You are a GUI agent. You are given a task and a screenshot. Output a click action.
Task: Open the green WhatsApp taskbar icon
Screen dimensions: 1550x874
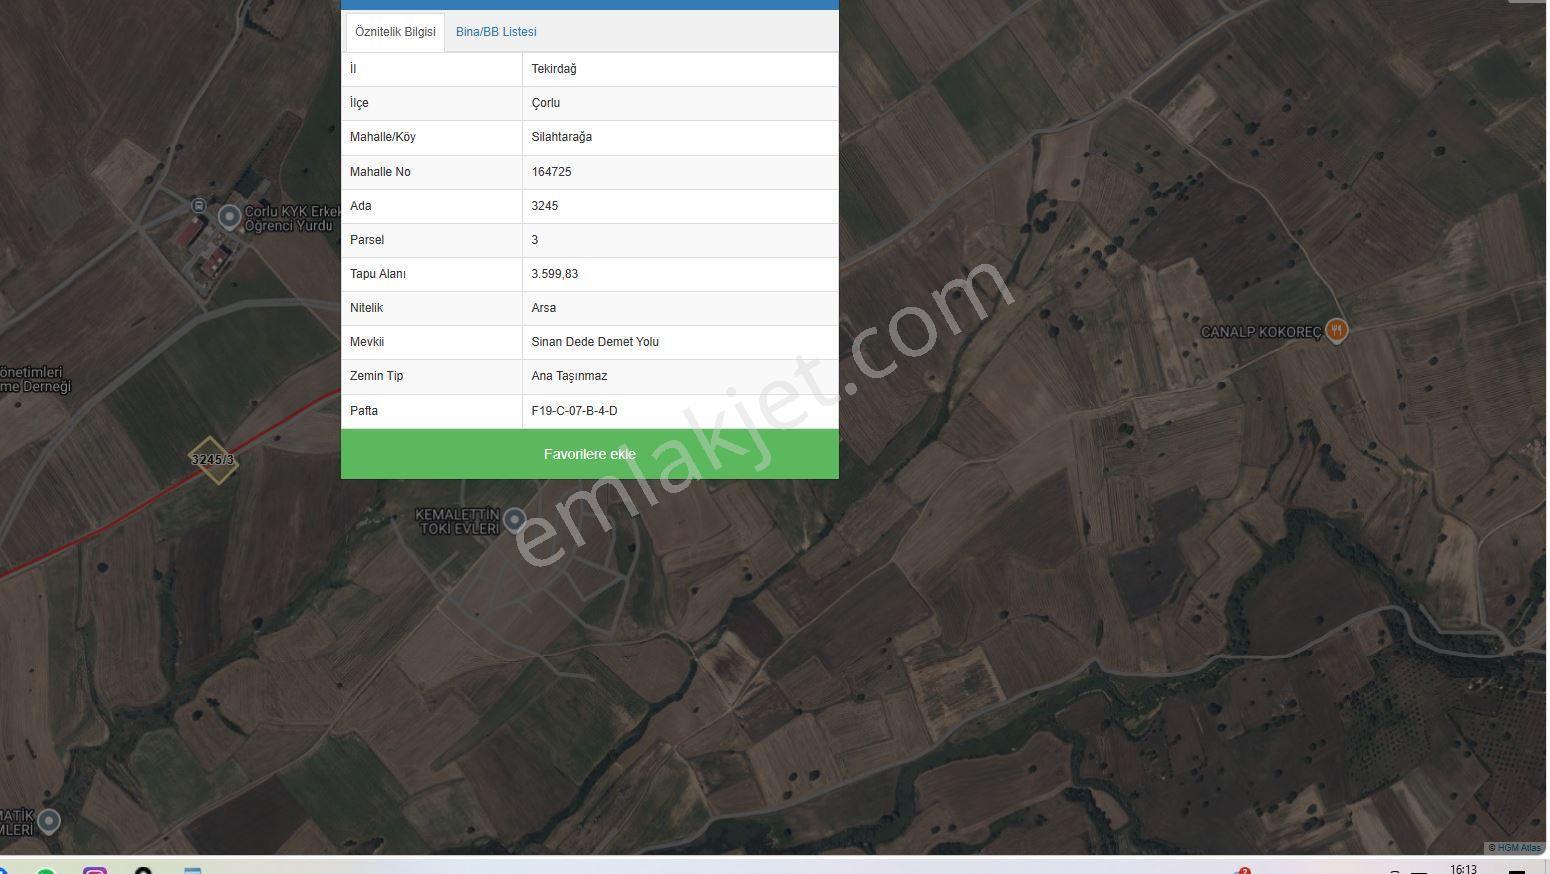[45, 871]
